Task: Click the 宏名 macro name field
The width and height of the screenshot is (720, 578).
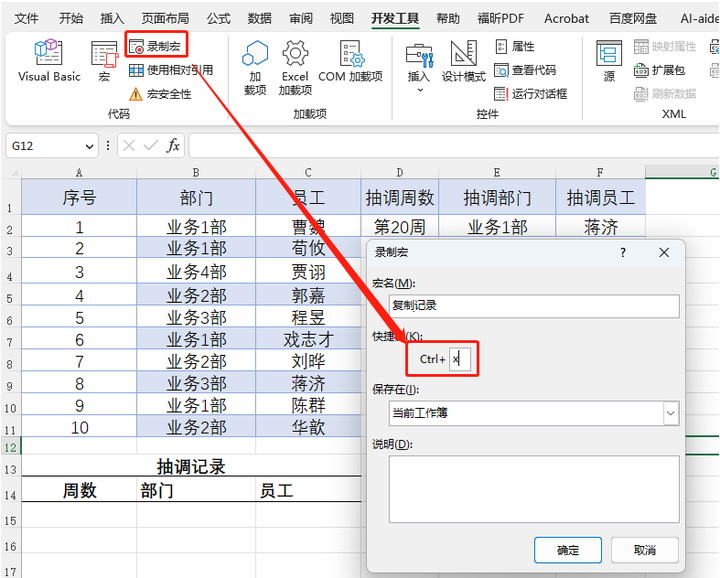Action: click(534, 306)
